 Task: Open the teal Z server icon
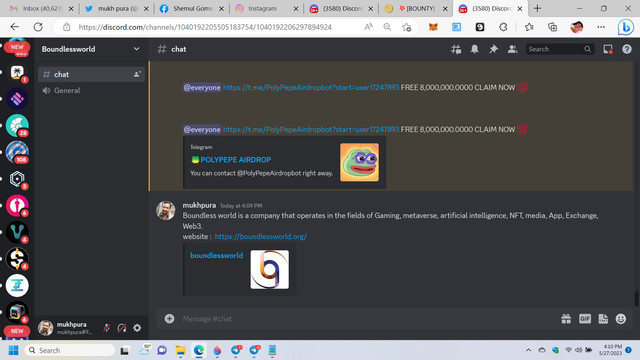pos(17,285)
